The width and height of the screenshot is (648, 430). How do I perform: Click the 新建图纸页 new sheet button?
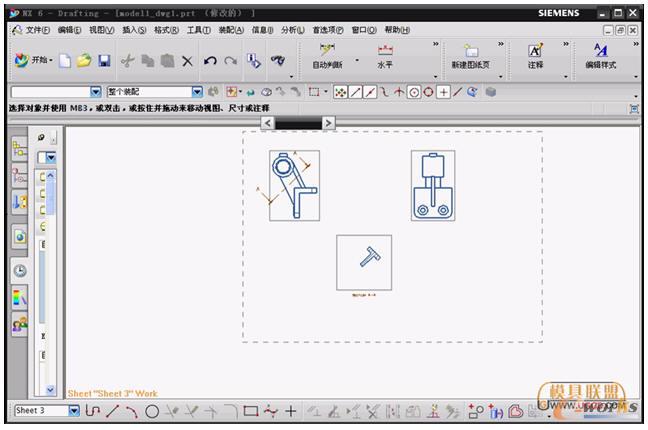(470, 56)
